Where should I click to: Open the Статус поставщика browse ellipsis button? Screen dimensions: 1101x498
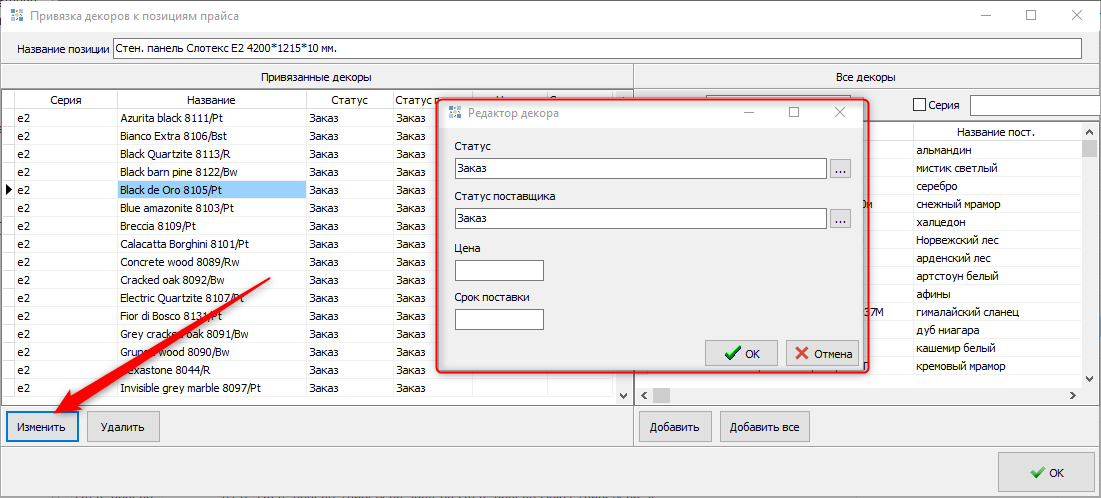[840, 218]
